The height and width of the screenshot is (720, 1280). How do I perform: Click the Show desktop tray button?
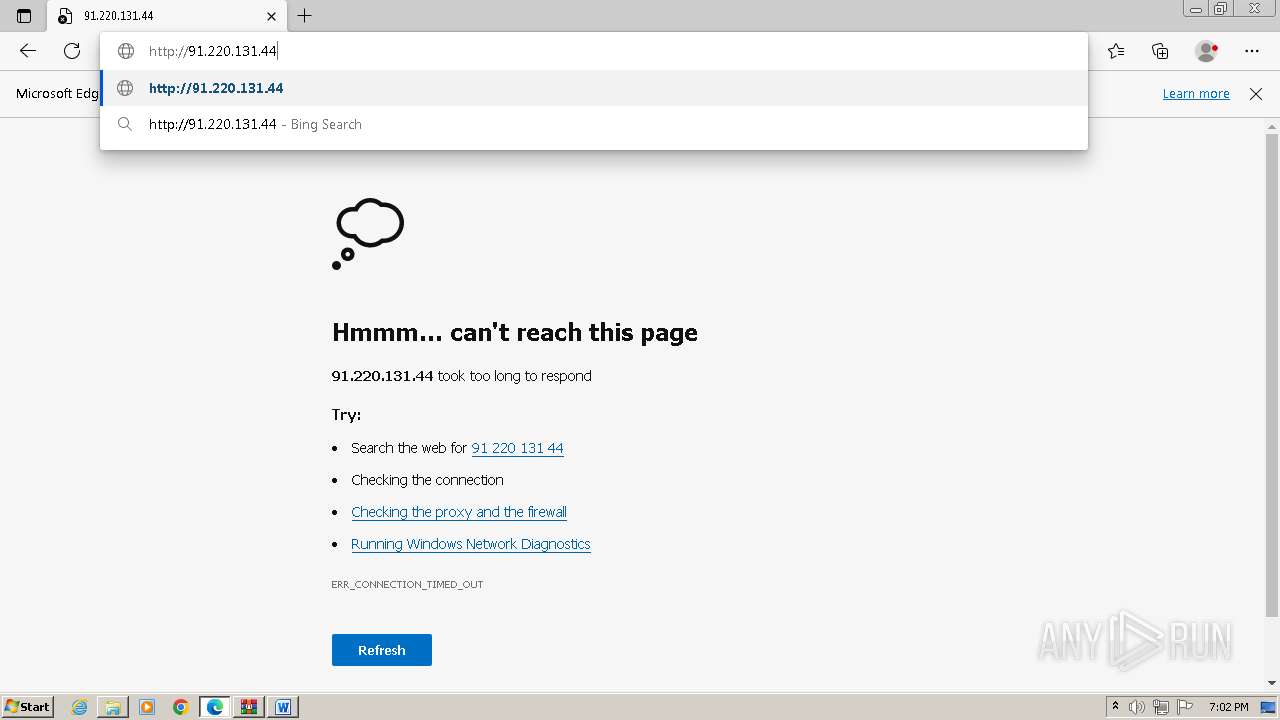coord(1269,707)
